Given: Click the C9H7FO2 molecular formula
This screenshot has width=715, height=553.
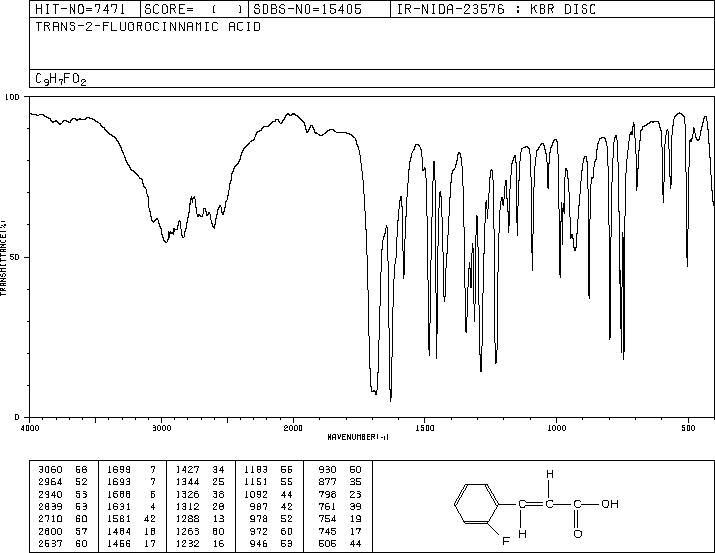Looking at the screenshot, I should tap(61, 79).
